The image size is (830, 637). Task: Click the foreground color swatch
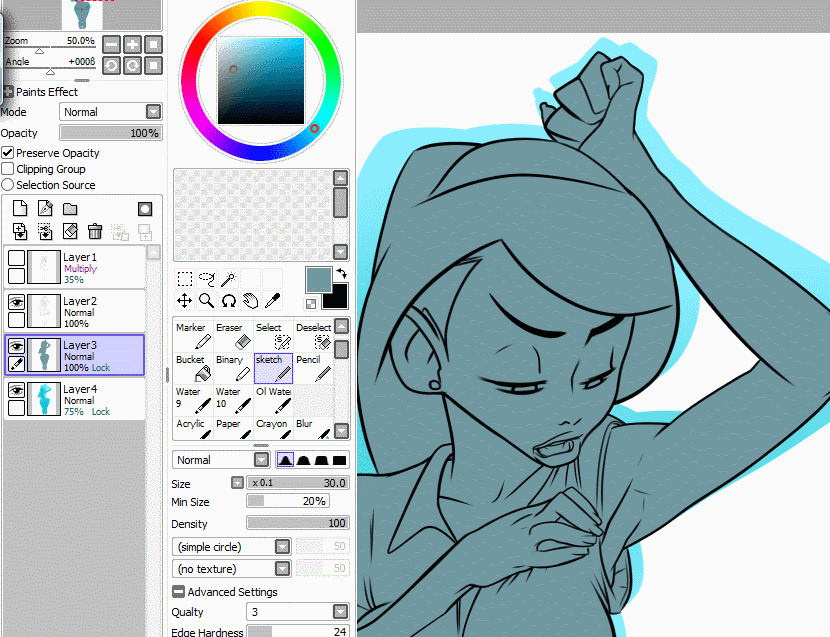point(319,280)
